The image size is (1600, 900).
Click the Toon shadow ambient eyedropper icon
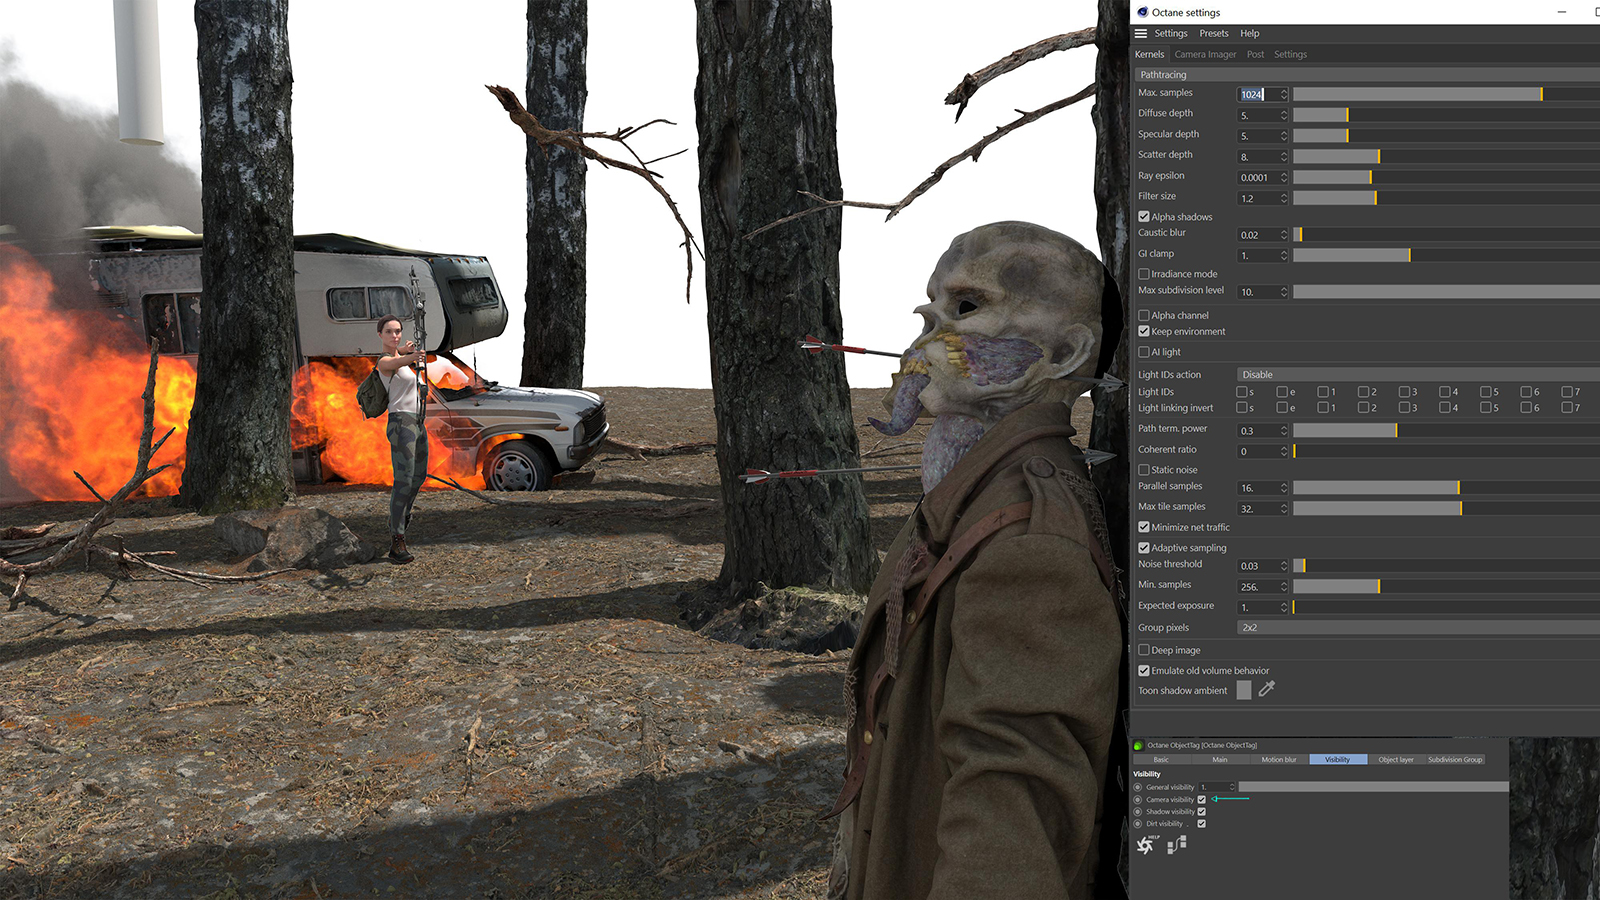[1266, 689]
